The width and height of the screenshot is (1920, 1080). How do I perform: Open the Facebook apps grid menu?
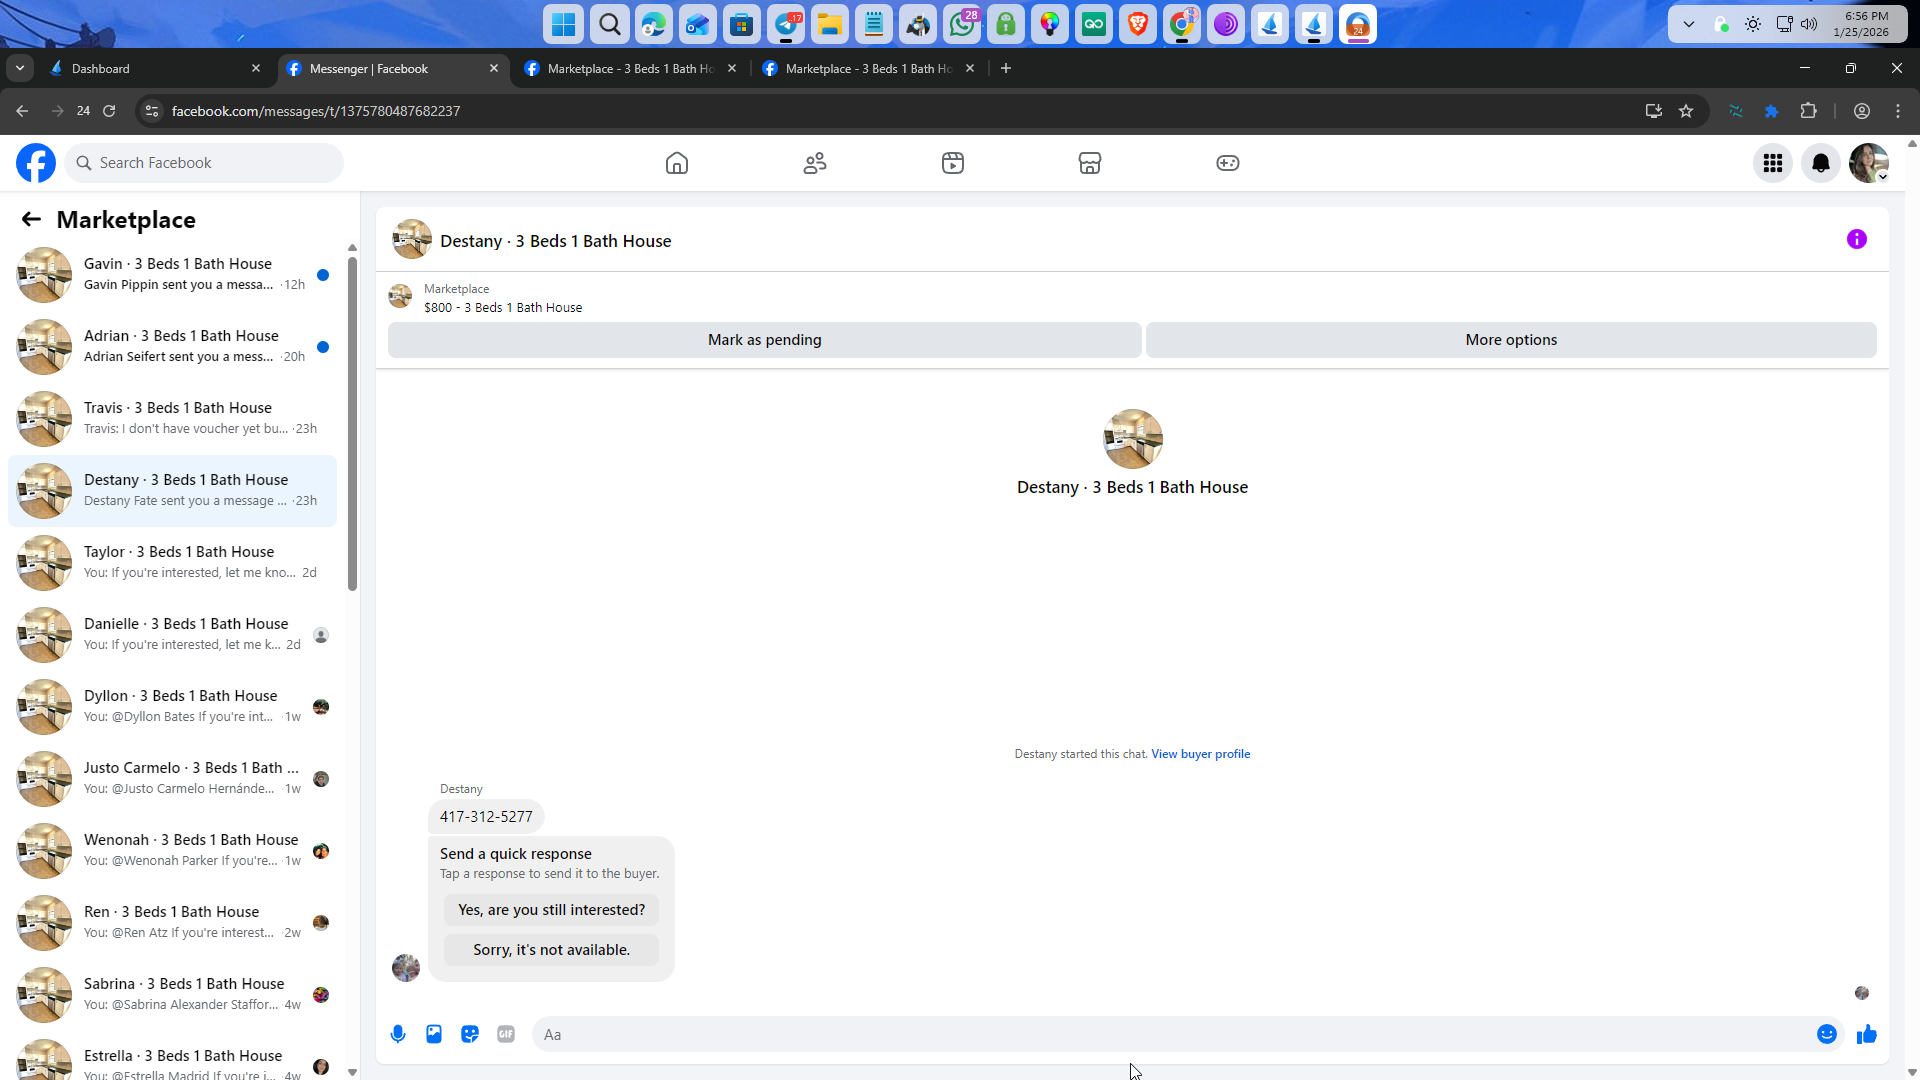click(x=1773, y=163)
